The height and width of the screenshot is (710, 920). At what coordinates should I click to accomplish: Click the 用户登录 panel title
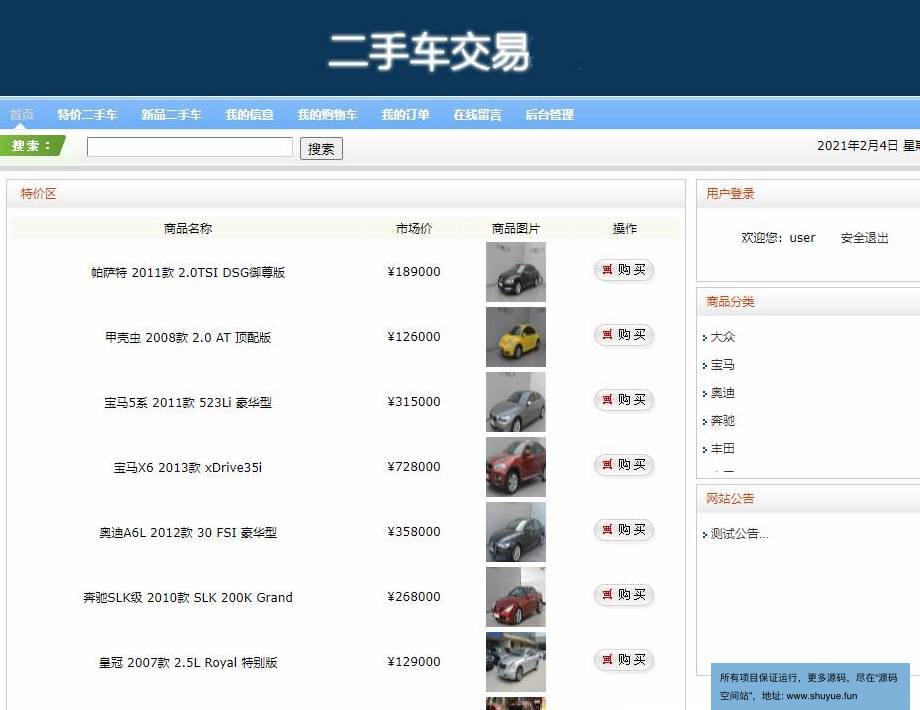[730, 194]
